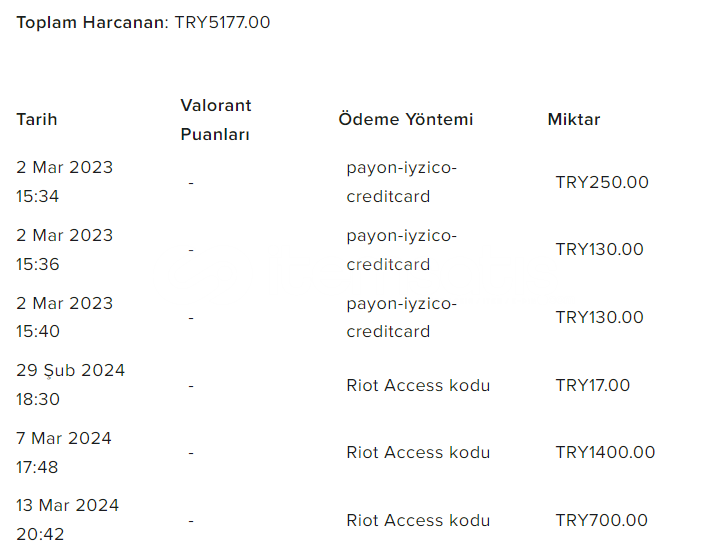The image size is (727, 550).
Task: Select the 2 Mar 2023 15:36 date
Action: (x=64, y=250)
